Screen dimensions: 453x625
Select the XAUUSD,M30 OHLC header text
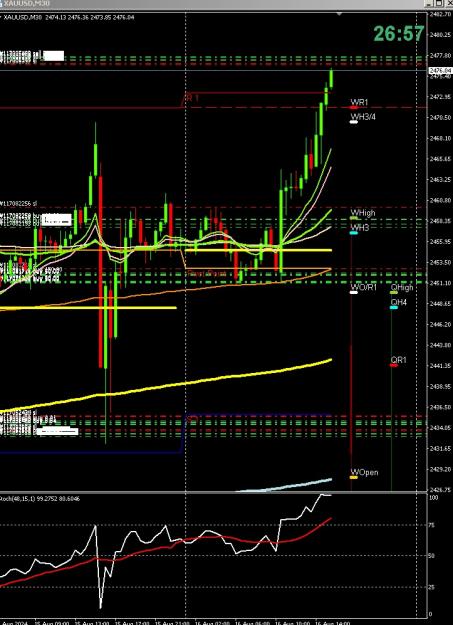(69, 17)
